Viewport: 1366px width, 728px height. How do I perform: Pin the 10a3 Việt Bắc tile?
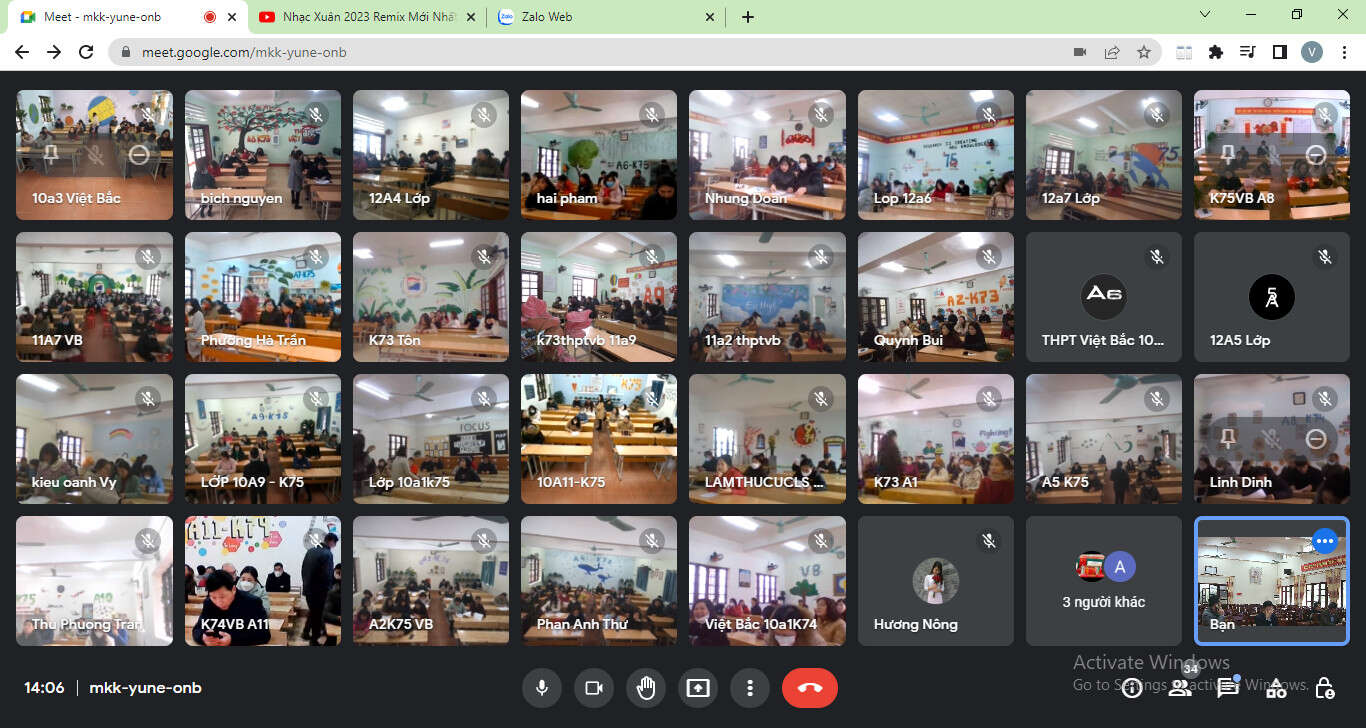point(50,155)
